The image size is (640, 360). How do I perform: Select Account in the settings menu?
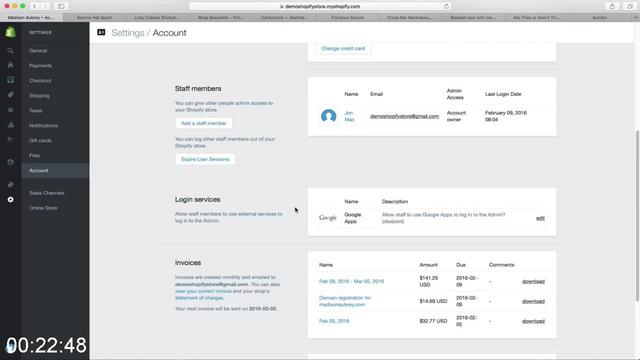coord(55,170)
